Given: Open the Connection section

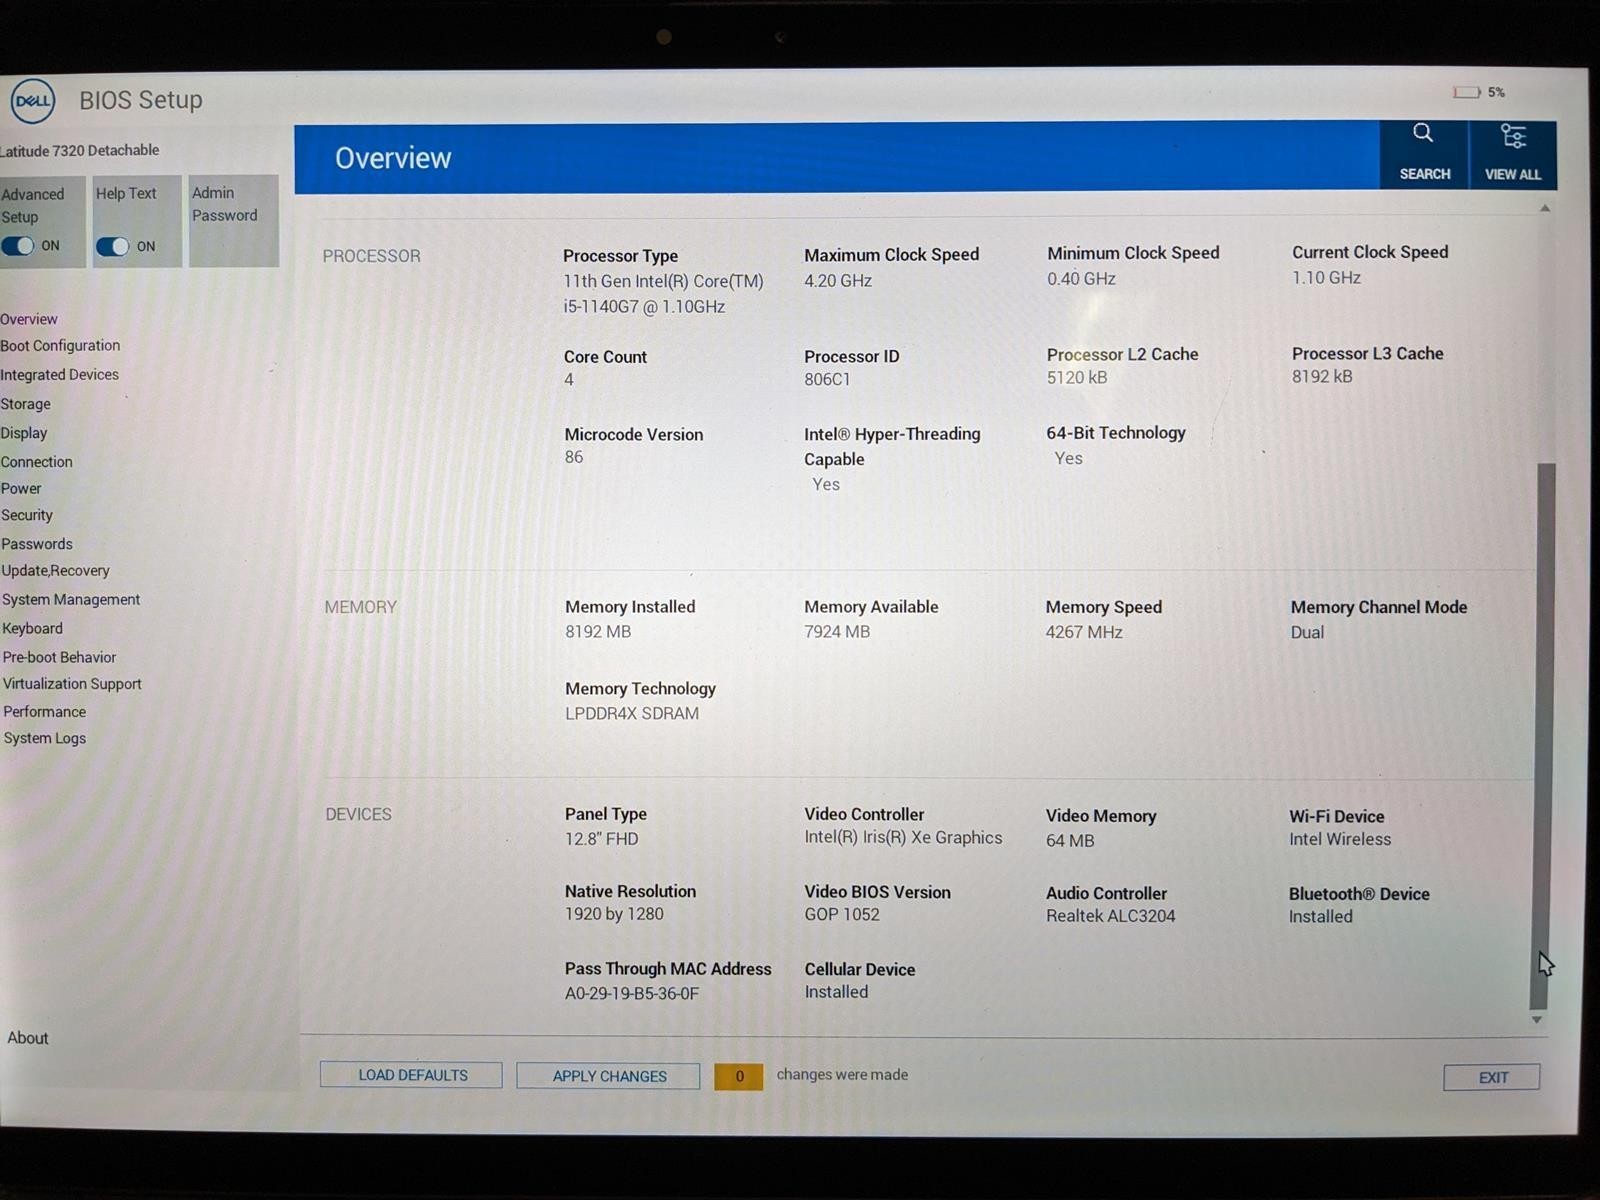Looking at the screenshot, I should click(36, 462).
